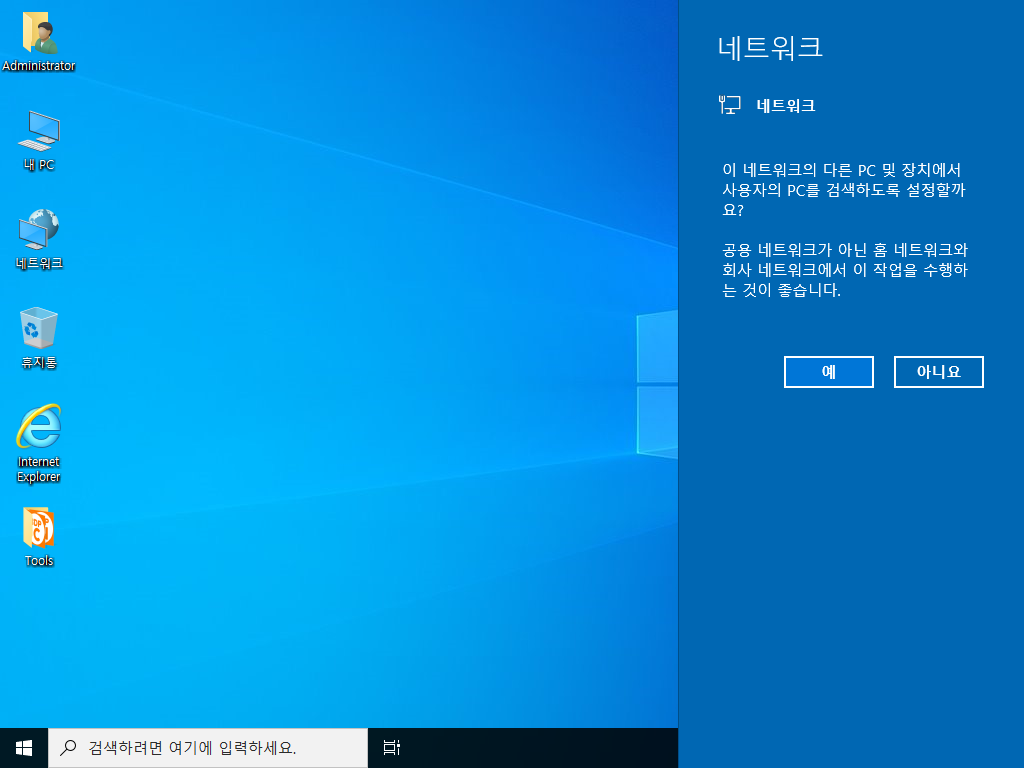1024x768 pixels.
Task: Open the Administrator folder desktop icon
Action: pos(39,41)
